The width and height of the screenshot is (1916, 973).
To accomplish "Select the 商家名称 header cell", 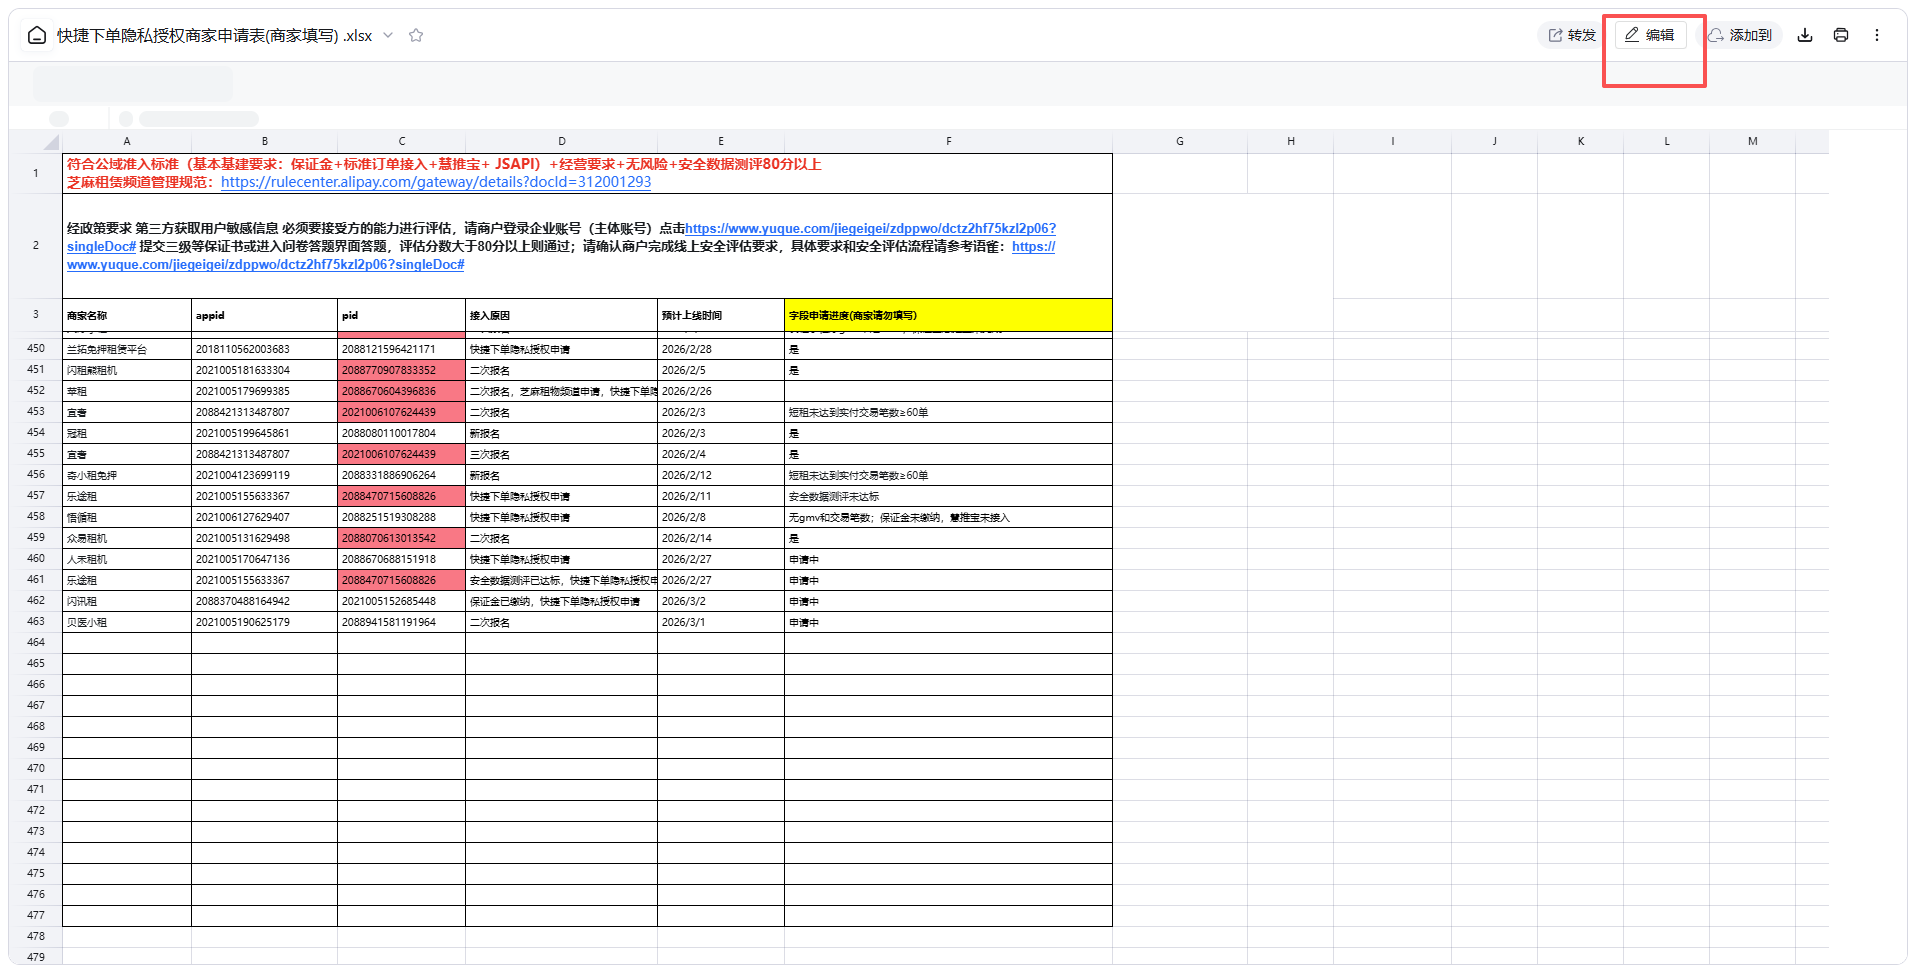I will (x=126, y=315).
